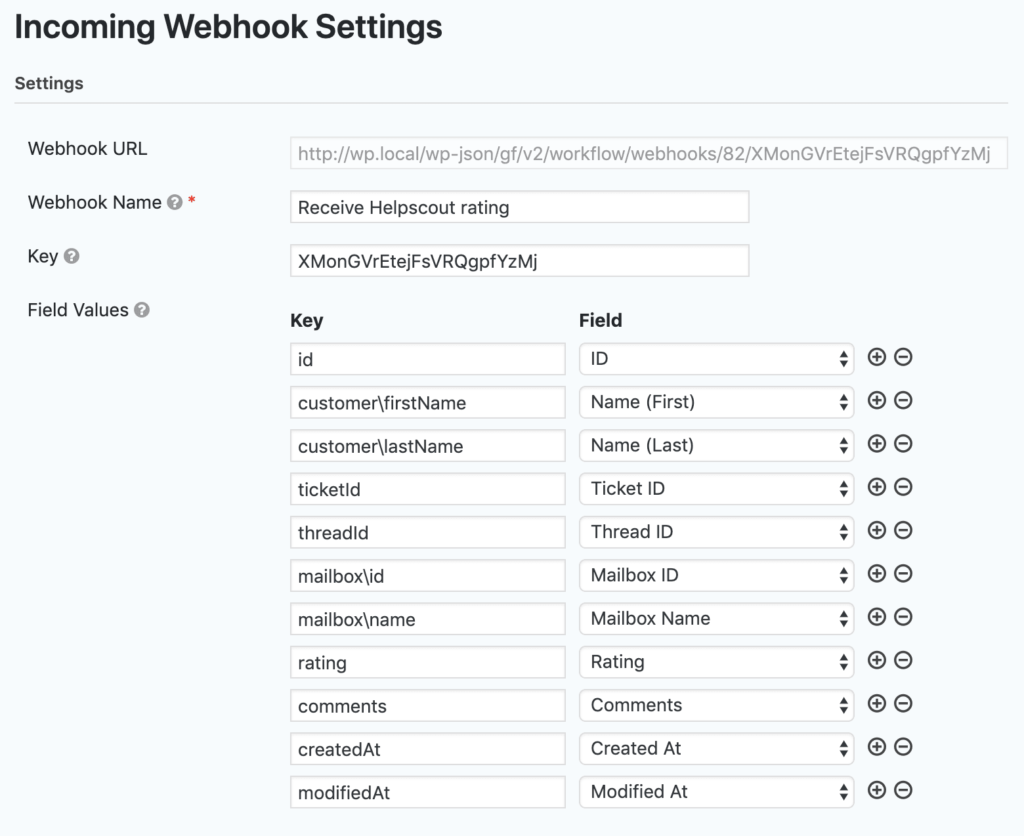Add a row after createdAt mapping
This screenshot has height=836, width=1024.
876,747
